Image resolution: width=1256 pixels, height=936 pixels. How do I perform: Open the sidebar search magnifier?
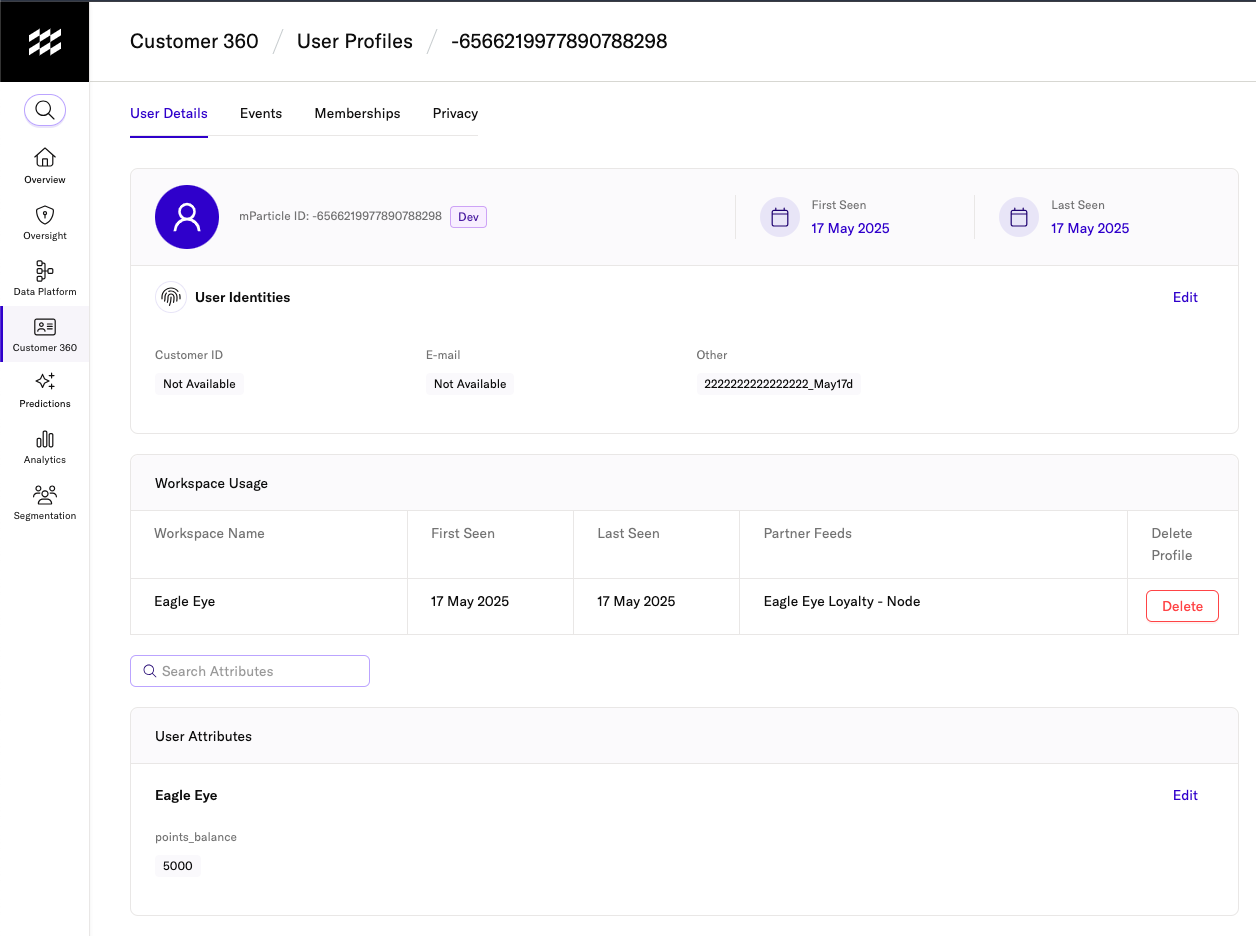[x=45, y=110]
